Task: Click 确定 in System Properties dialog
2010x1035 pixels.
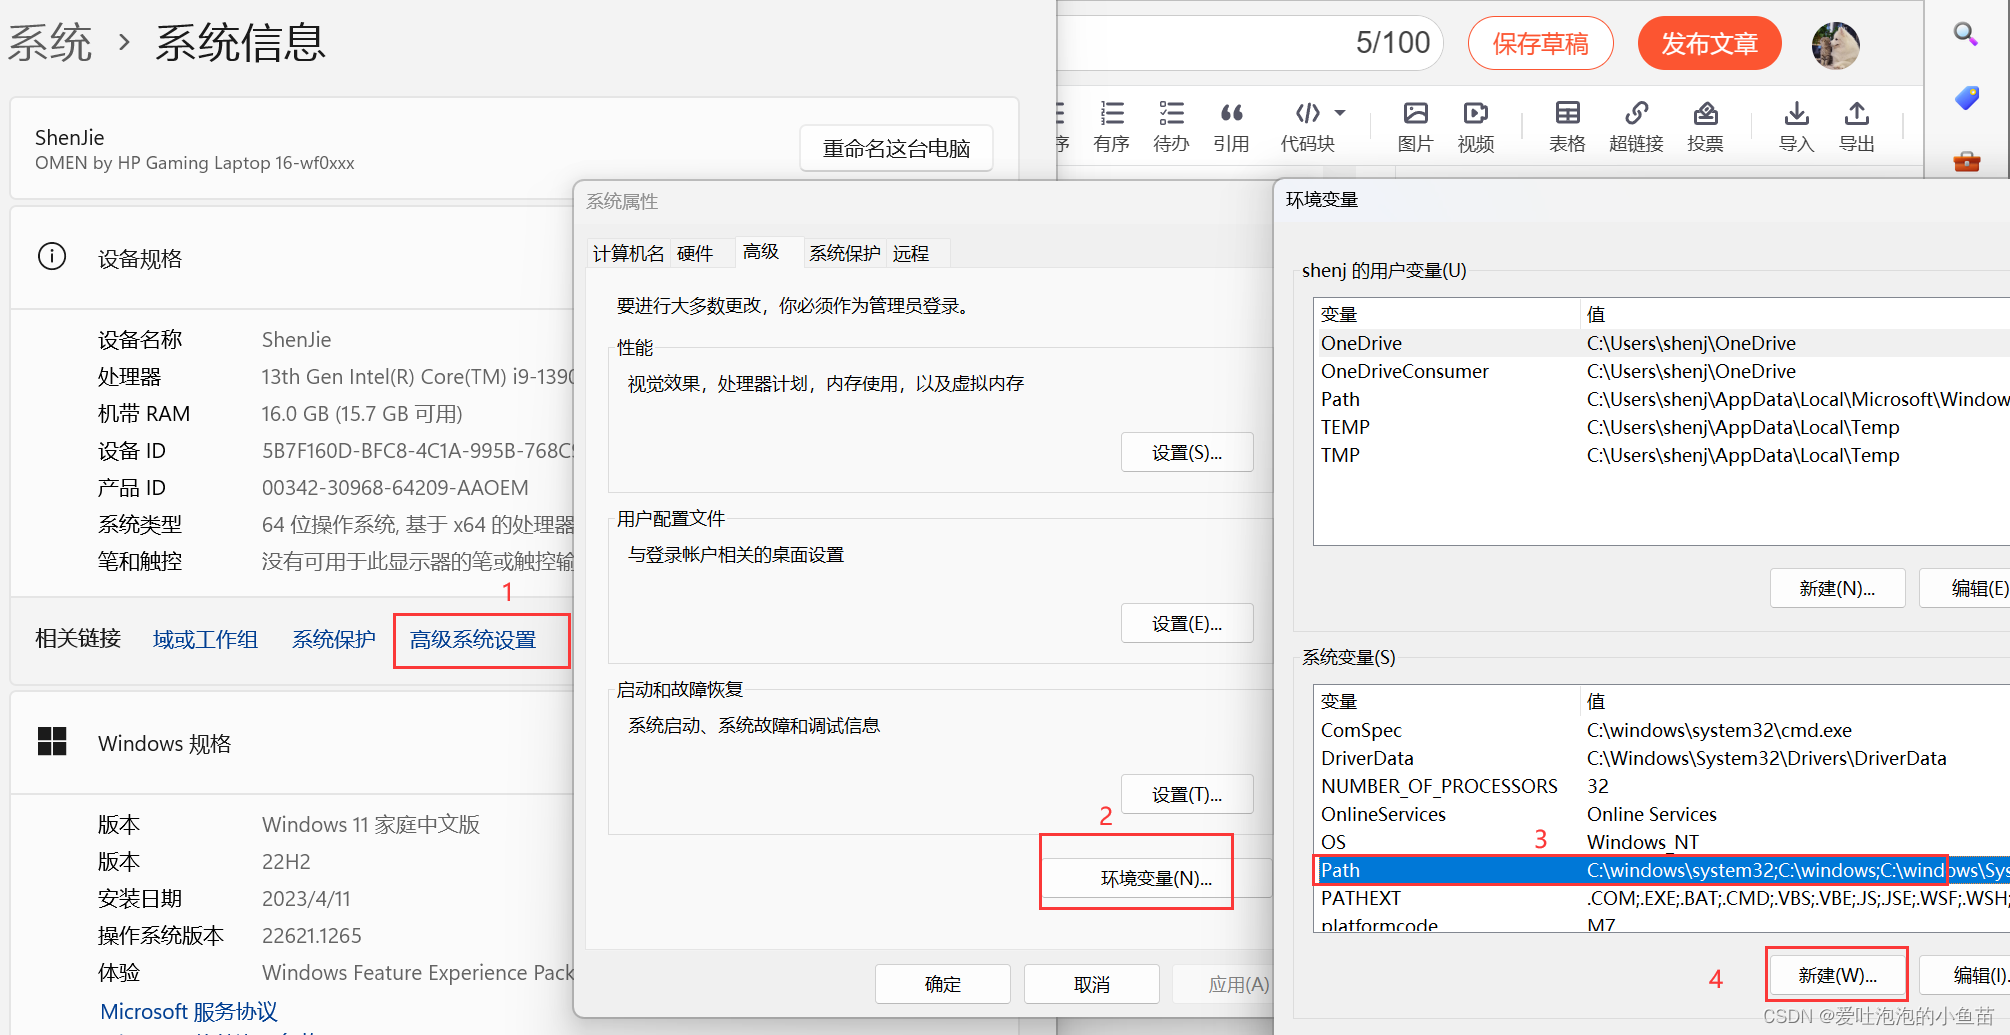Action: click(x=942, y=984)
